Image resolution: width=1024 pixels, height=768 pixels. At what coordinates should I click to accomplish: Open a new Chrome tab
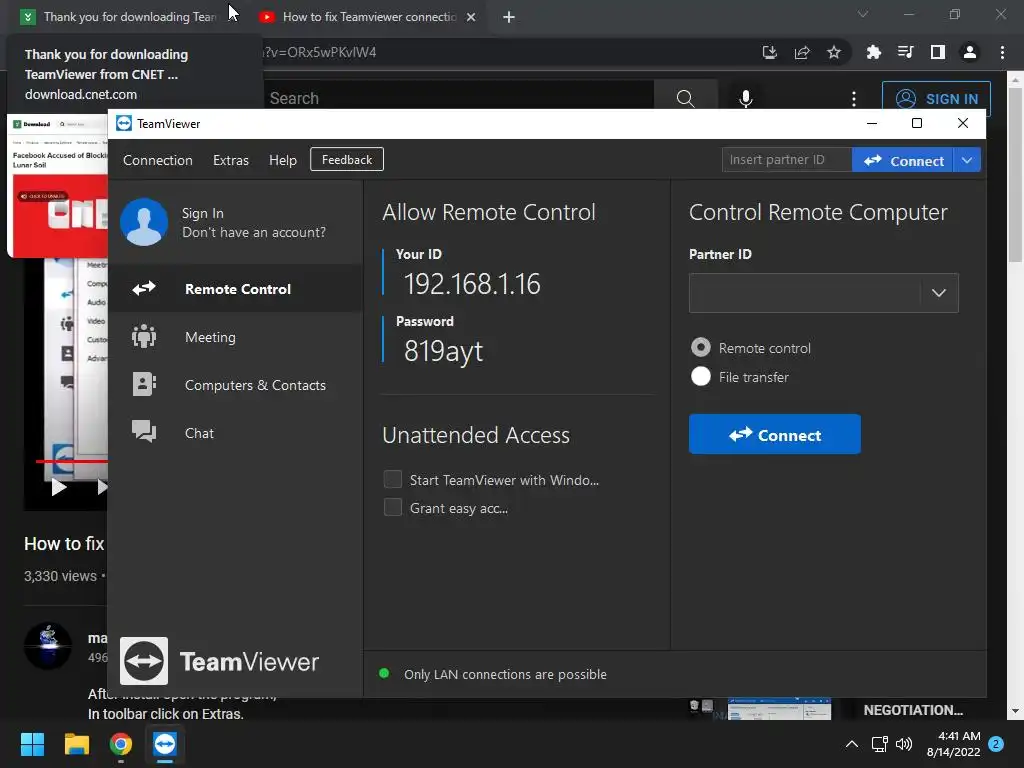pyautogui.click(x=509, y=17)
